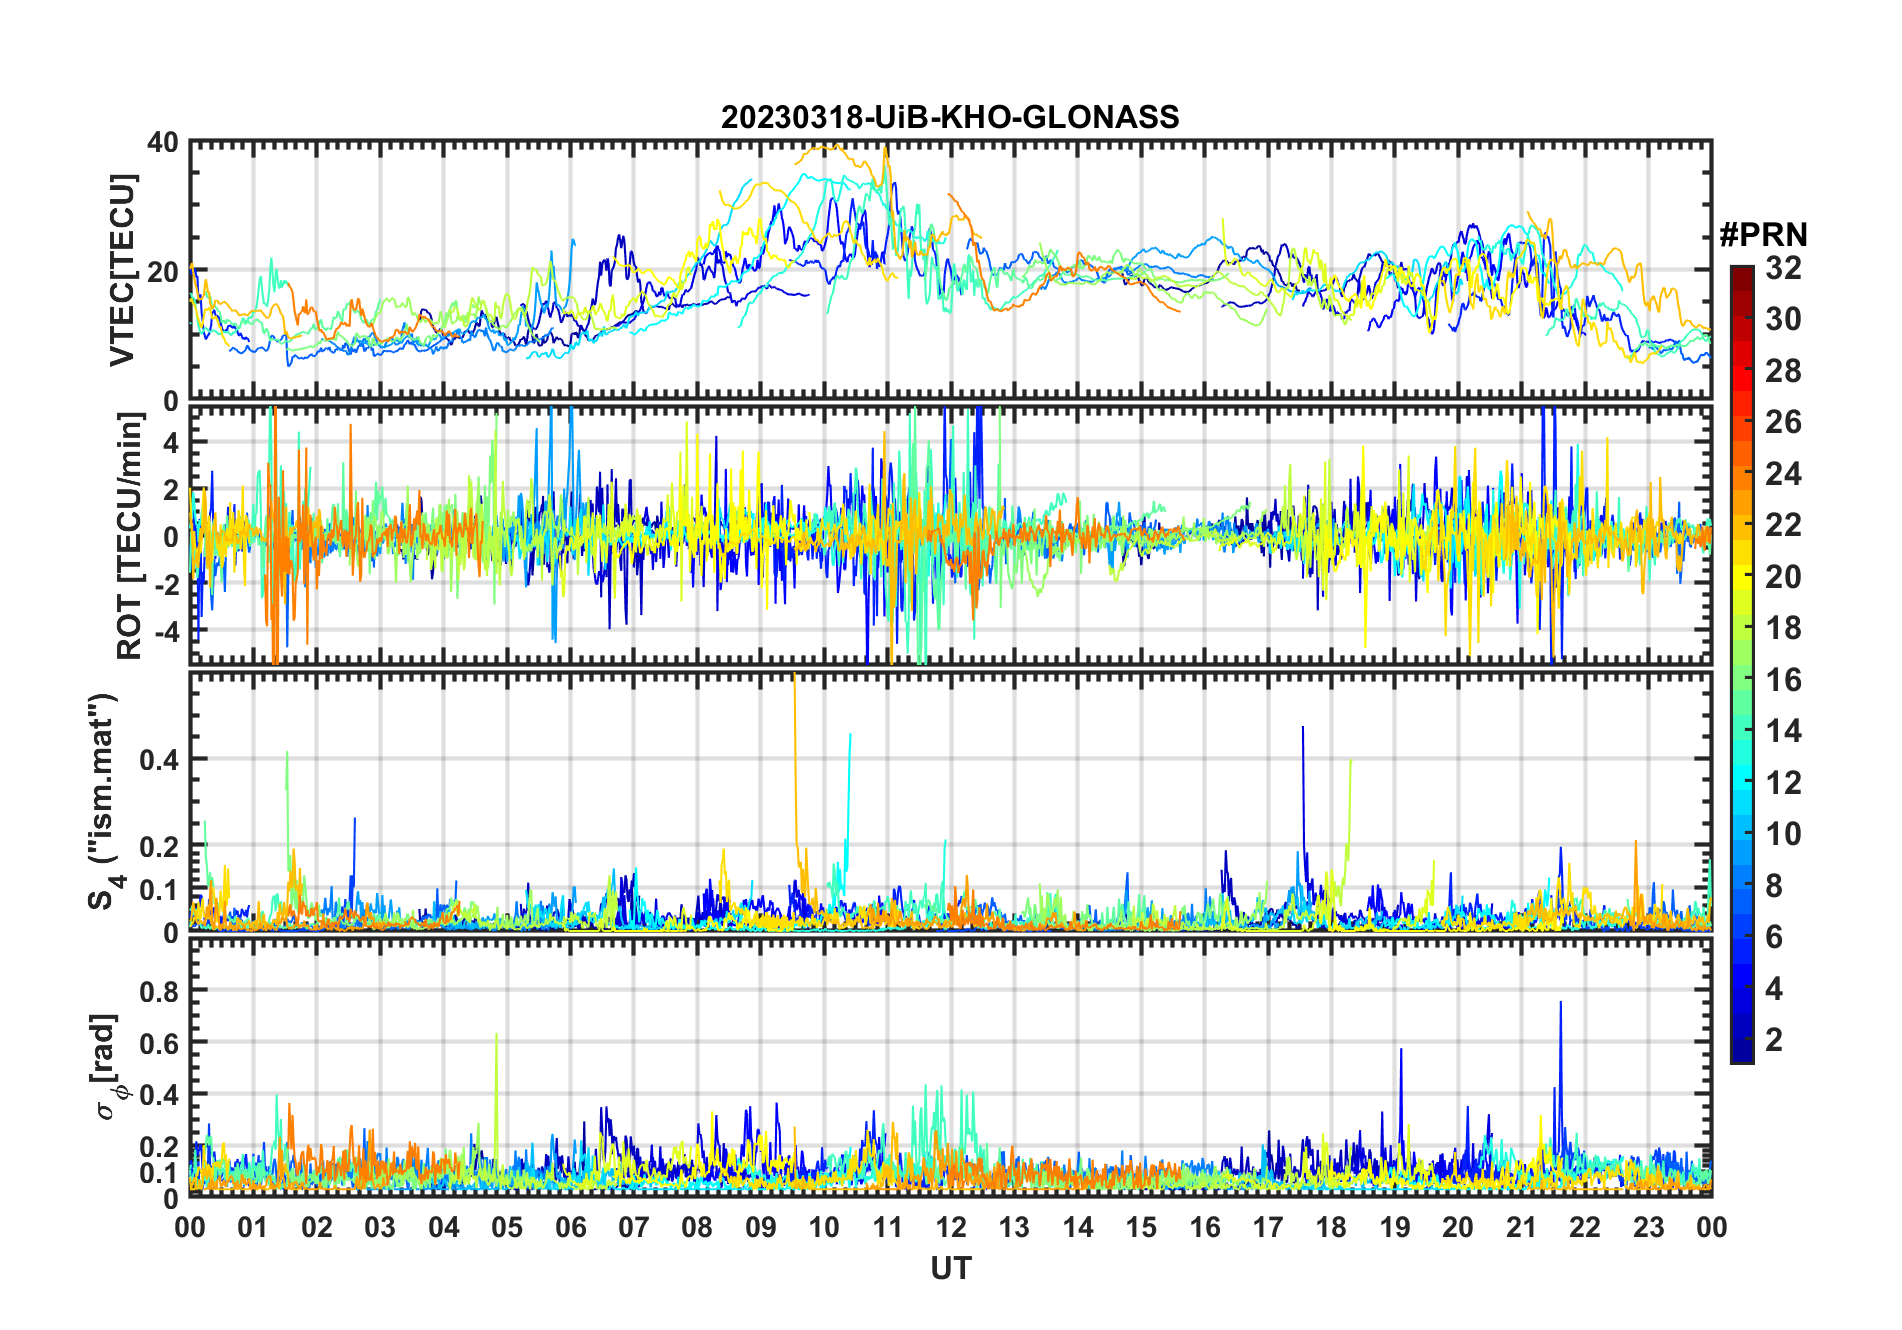1902x1330 pixels.
Task: Click the UT axis tick label 05
Action: click(x=507, y=1227)
